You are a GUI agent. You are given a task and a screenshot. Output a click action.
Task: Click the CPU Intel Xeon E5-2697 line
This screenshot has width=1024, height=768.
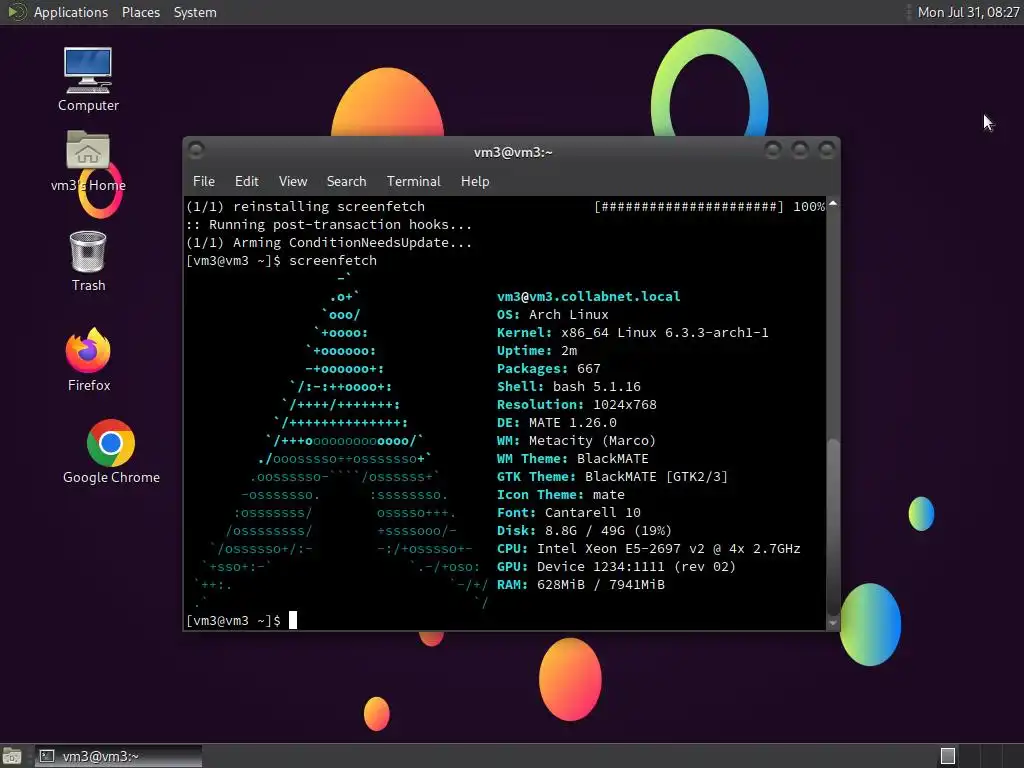(648, 549)
